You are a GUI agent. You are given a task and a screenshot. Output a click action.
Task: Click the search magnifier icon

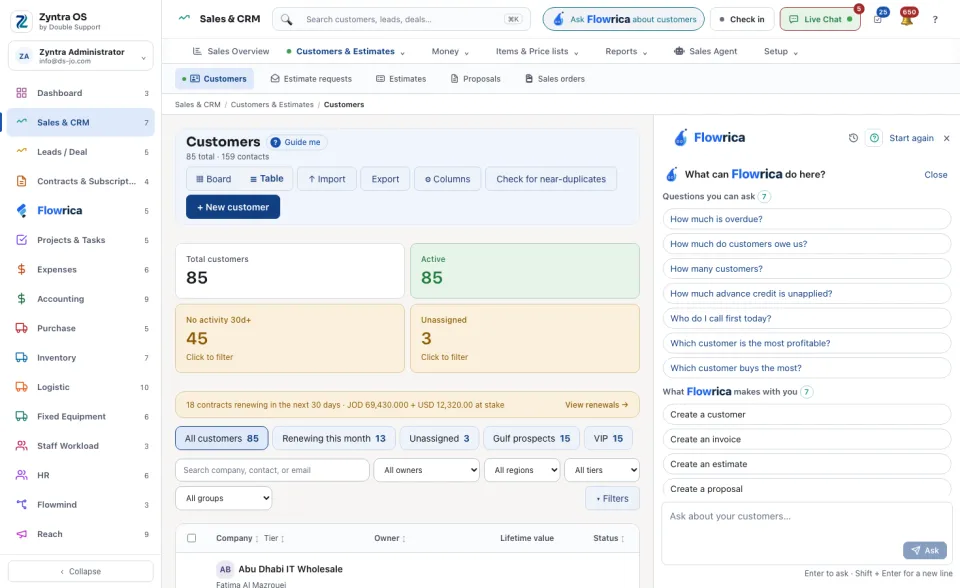coord(286,19)
